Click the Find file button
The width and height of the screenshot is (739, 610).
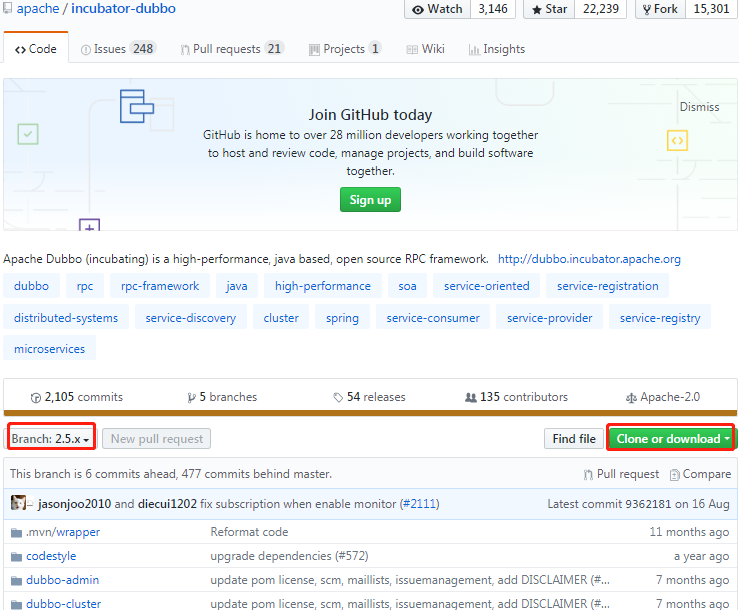(x=574, y=438)
